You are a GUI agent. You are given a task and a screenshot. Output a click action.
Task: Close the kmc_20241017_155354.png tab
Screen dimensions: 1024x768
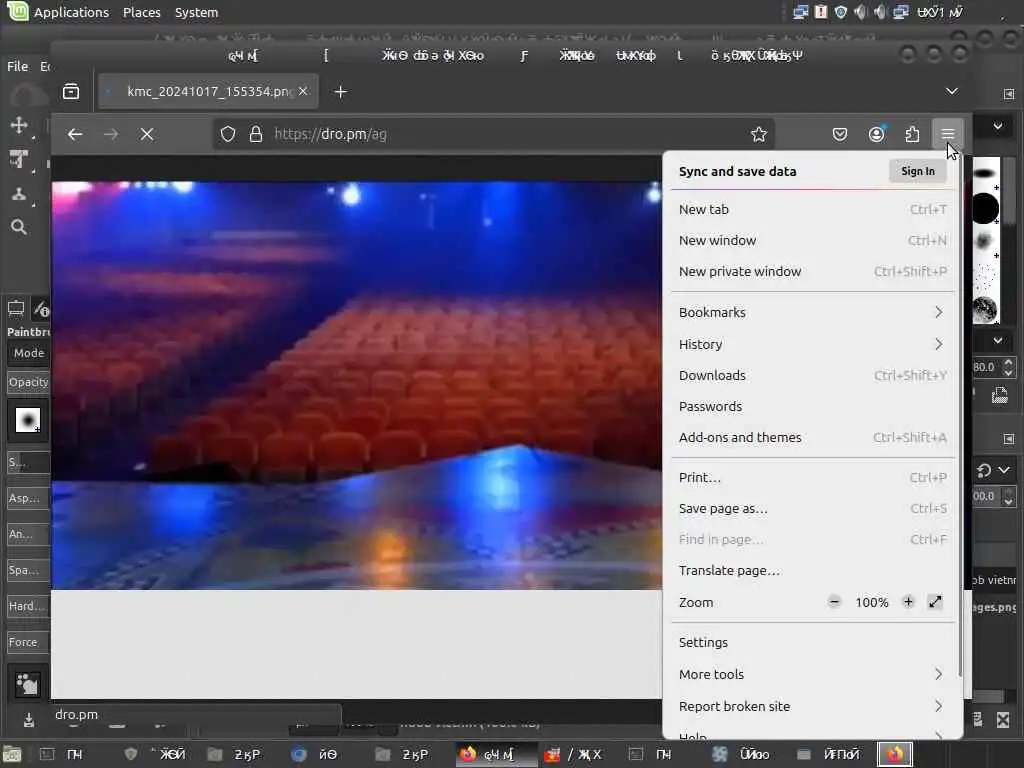[303, 92]
